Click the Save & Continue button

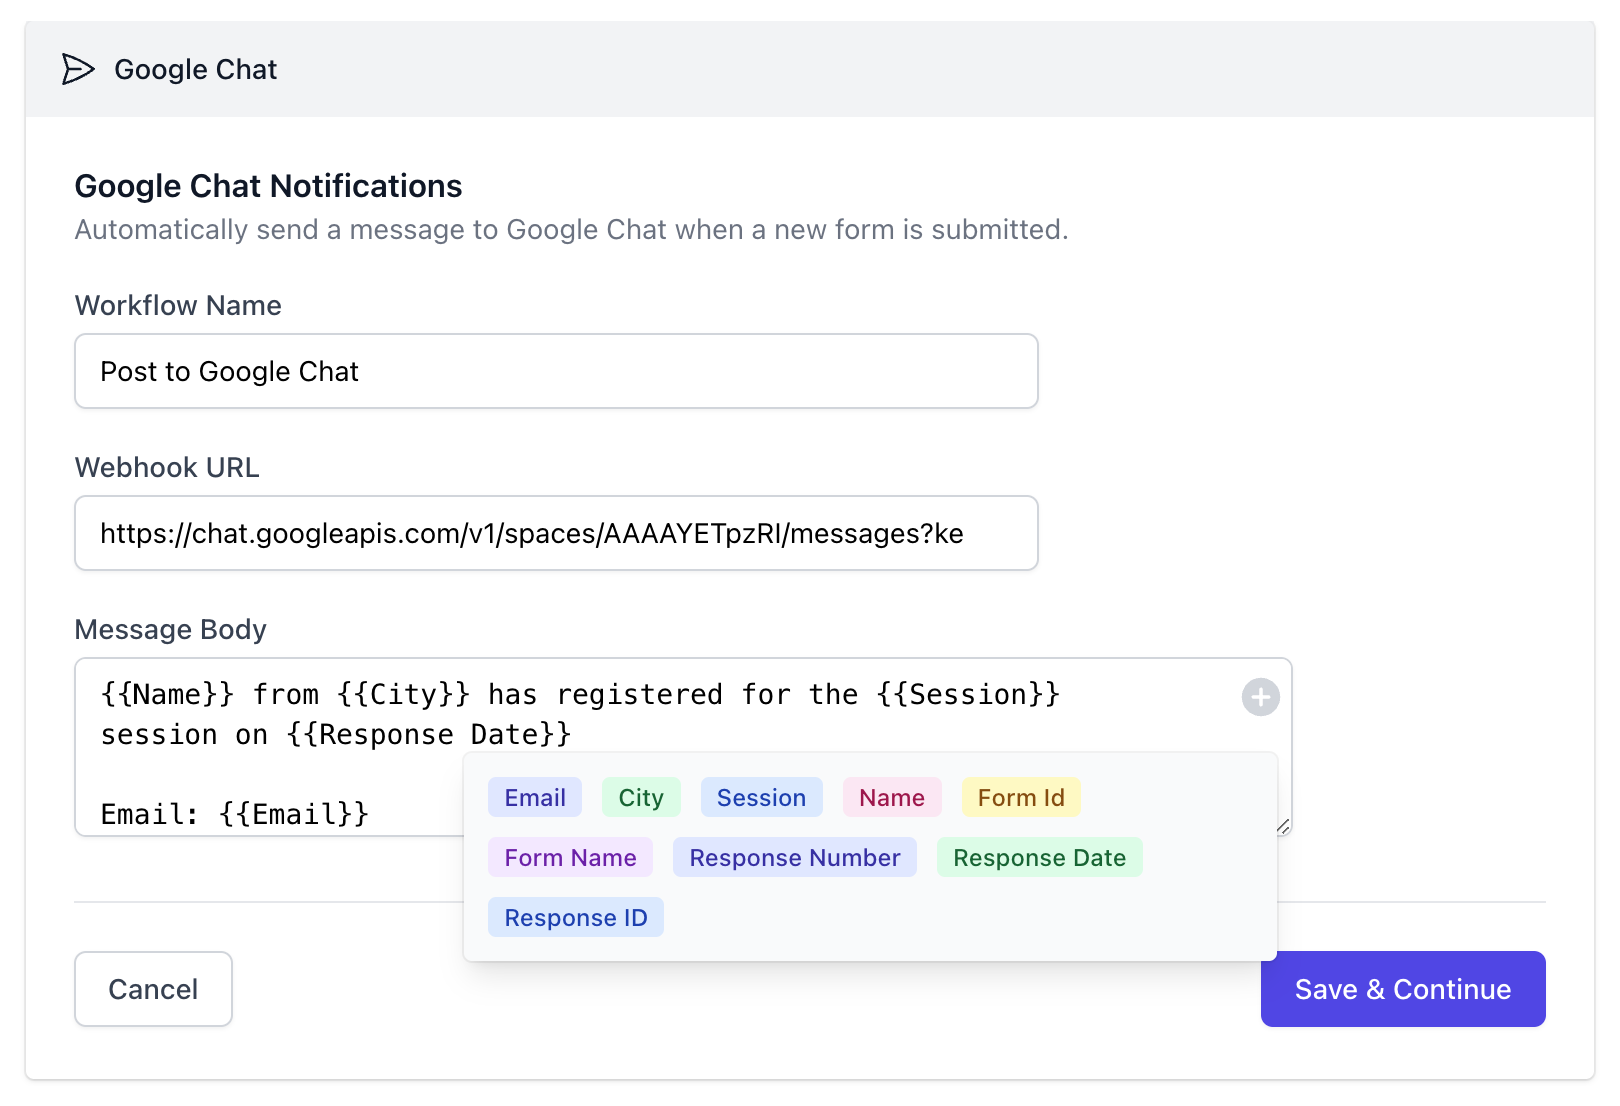[x=1403, y=989]
